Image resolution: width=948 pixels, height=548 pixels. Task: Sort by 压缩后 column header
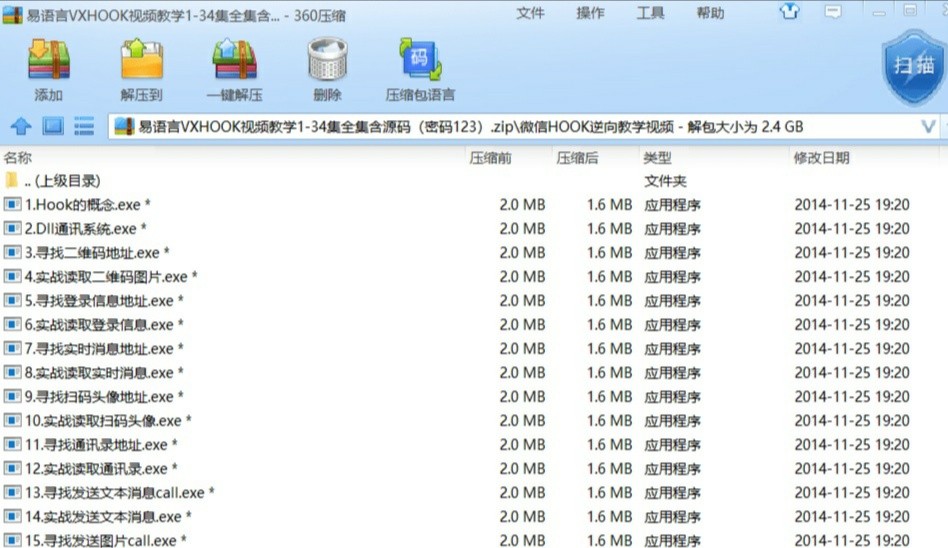(x=577, y=158)
